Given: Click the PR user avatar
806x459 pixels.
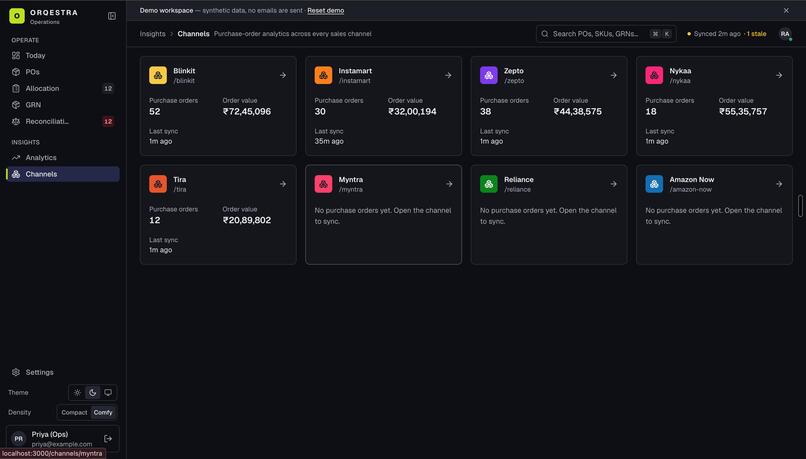Looking at the screenshot, I should pyautogui.click(x=19, y=438).
